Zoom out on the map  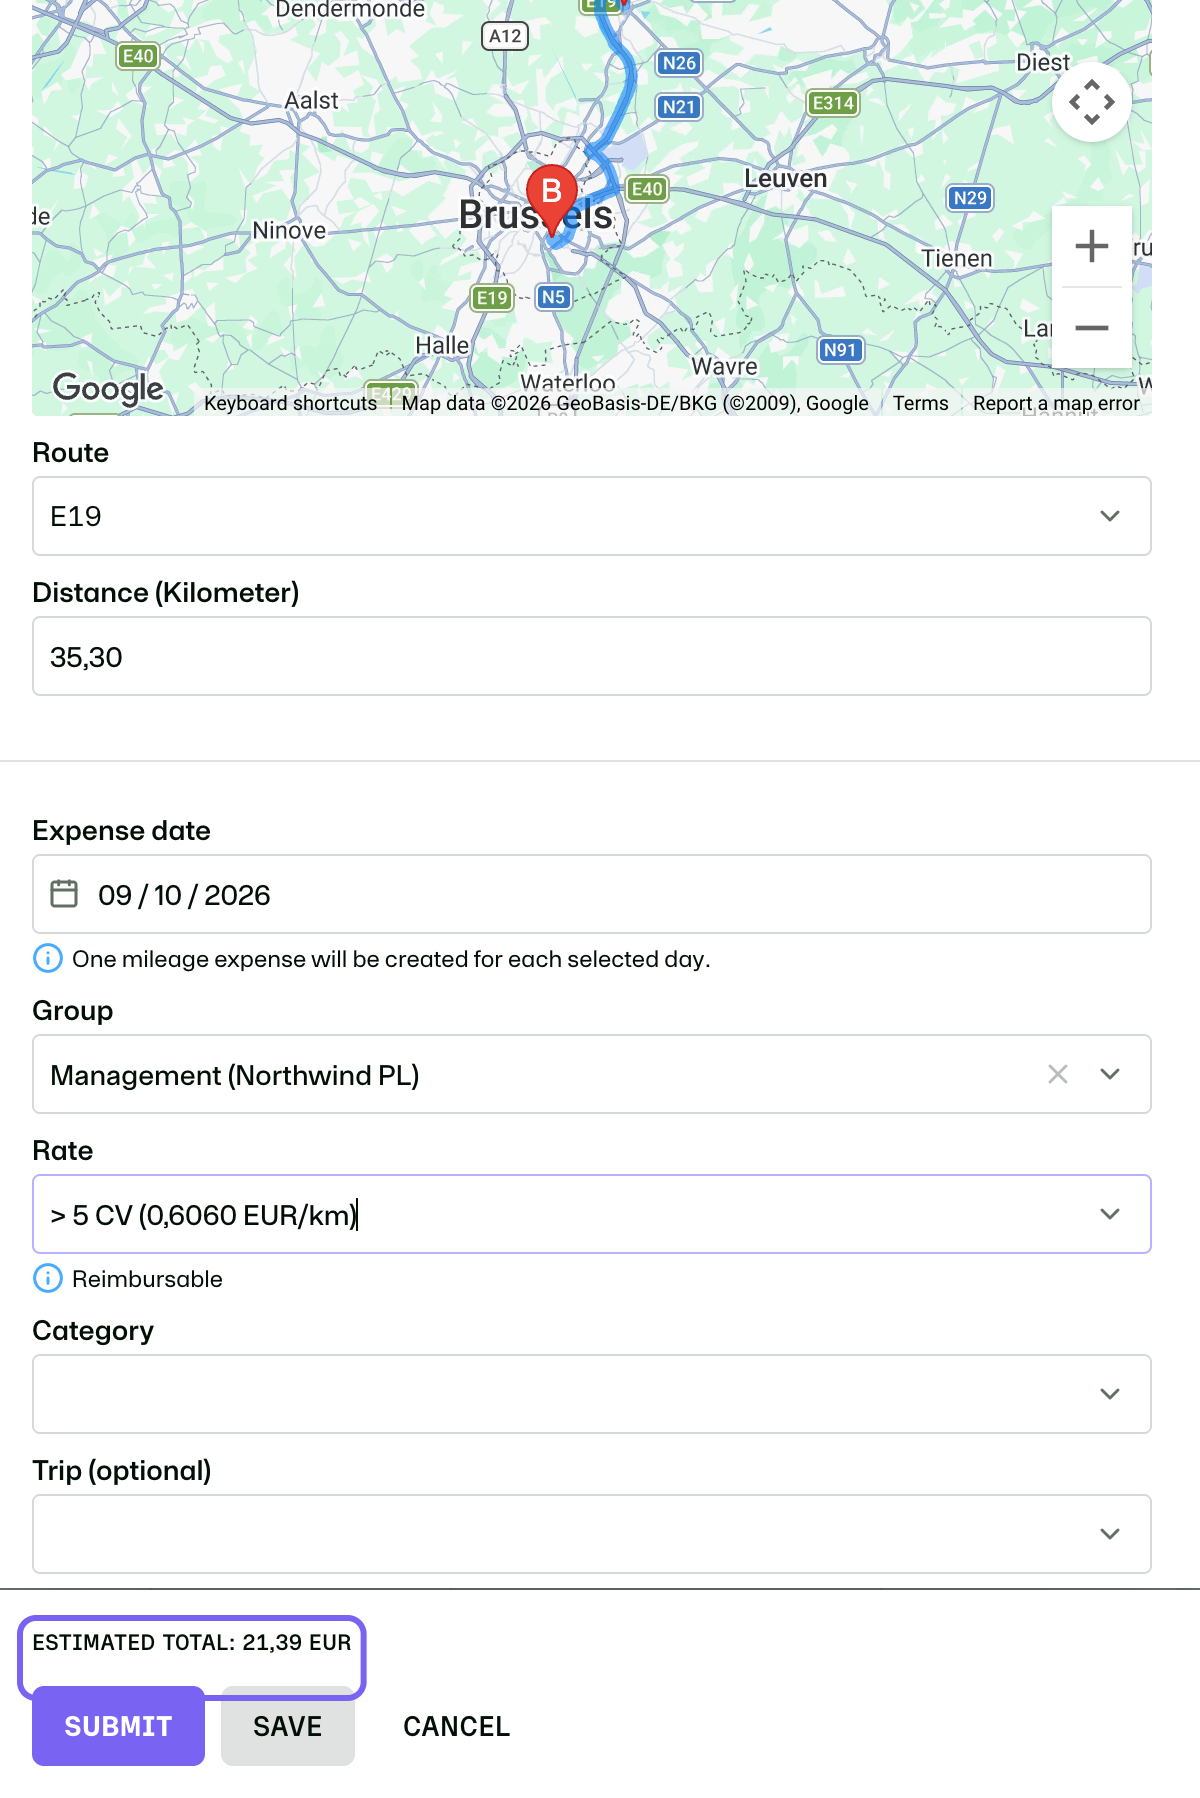coord(1092,328)
